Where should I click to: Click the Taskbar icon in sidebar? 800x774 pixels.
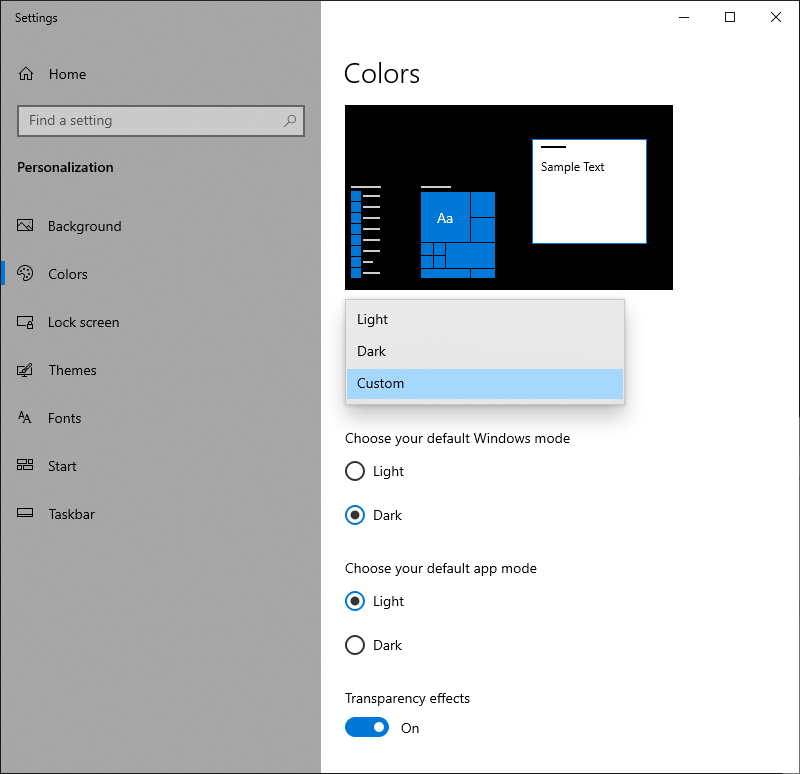25,513
